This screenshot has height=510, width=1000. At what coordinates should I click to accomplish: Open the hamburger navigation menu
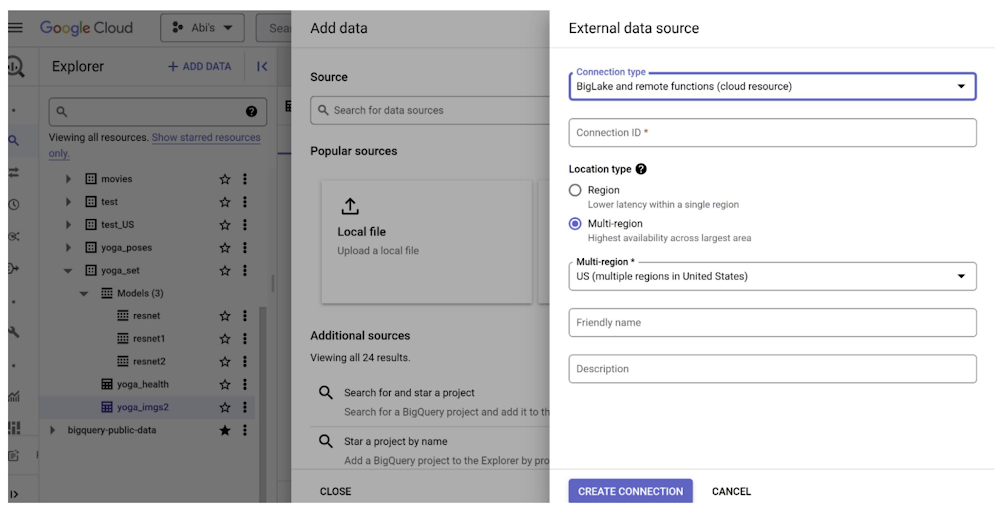(x=15, y=28)
